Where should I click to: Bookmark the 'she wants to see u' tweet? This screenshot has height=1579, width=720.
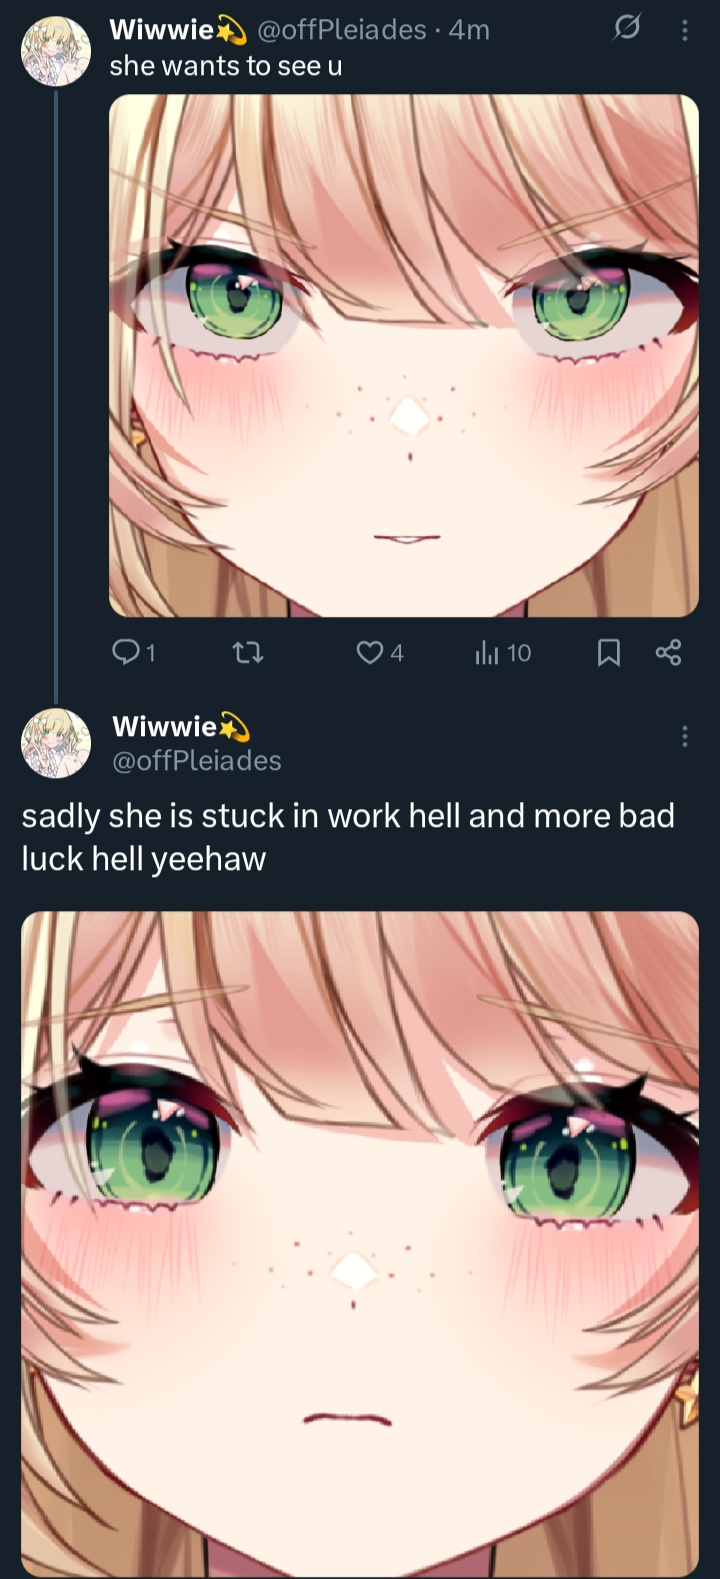click(608, 653)
